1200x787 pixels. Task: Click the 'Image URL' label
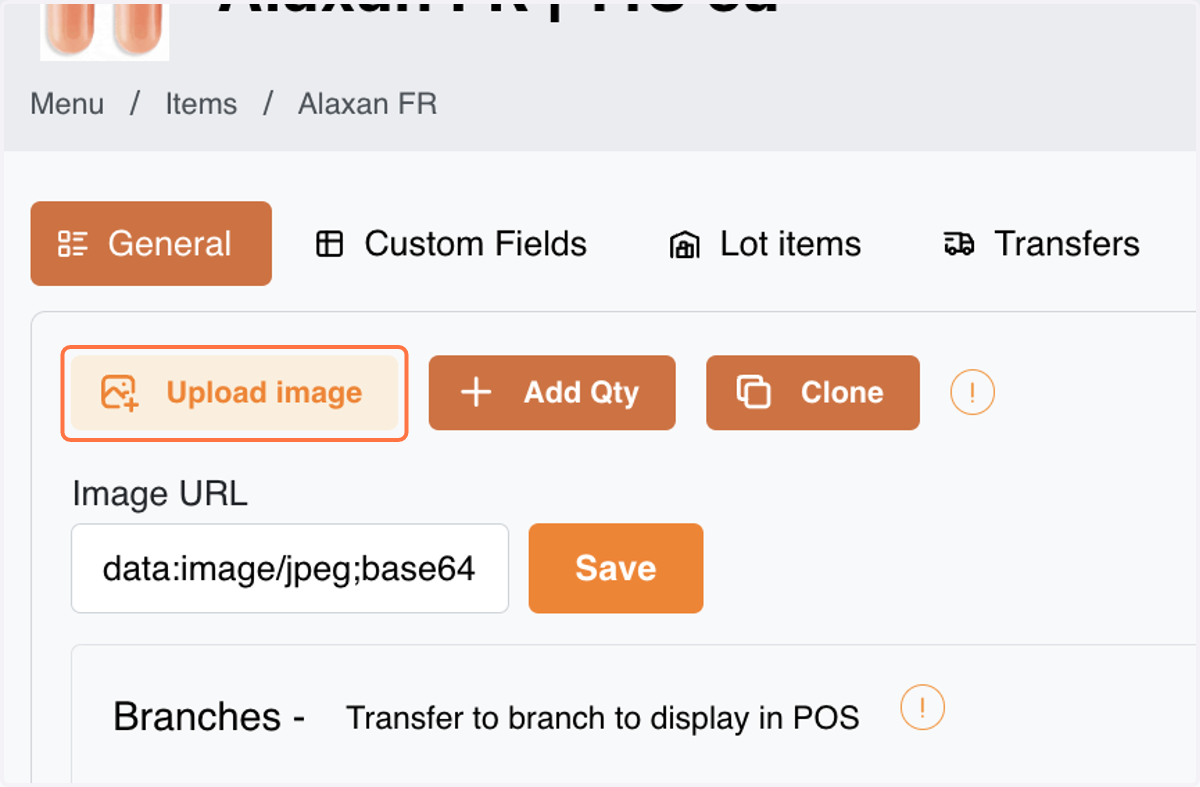pyautogui.click(x=160, y=493)
